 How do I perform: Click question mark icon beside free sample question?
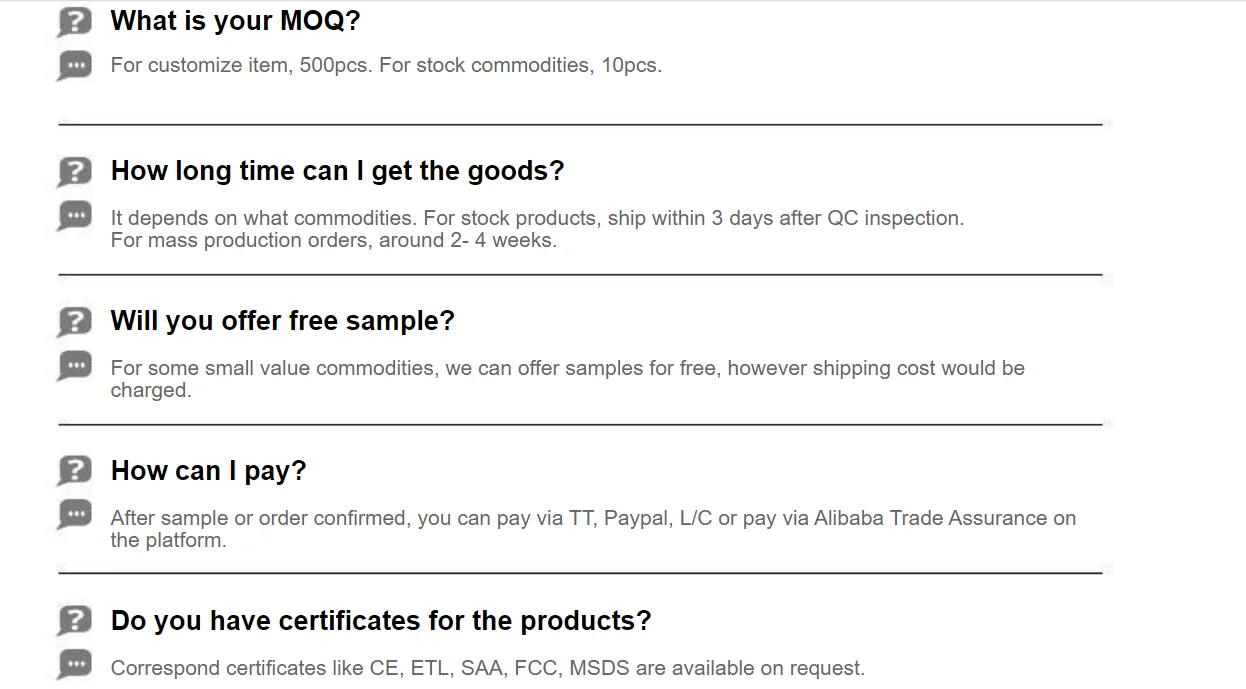pyautogui.click(x=75, y=322)
